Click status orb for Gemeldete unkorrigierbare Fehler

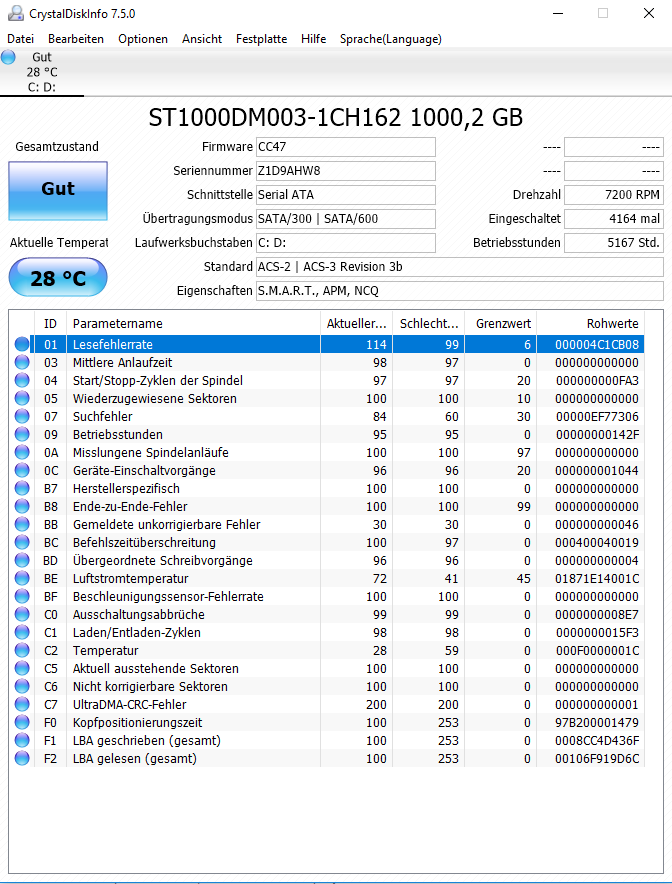22,524
